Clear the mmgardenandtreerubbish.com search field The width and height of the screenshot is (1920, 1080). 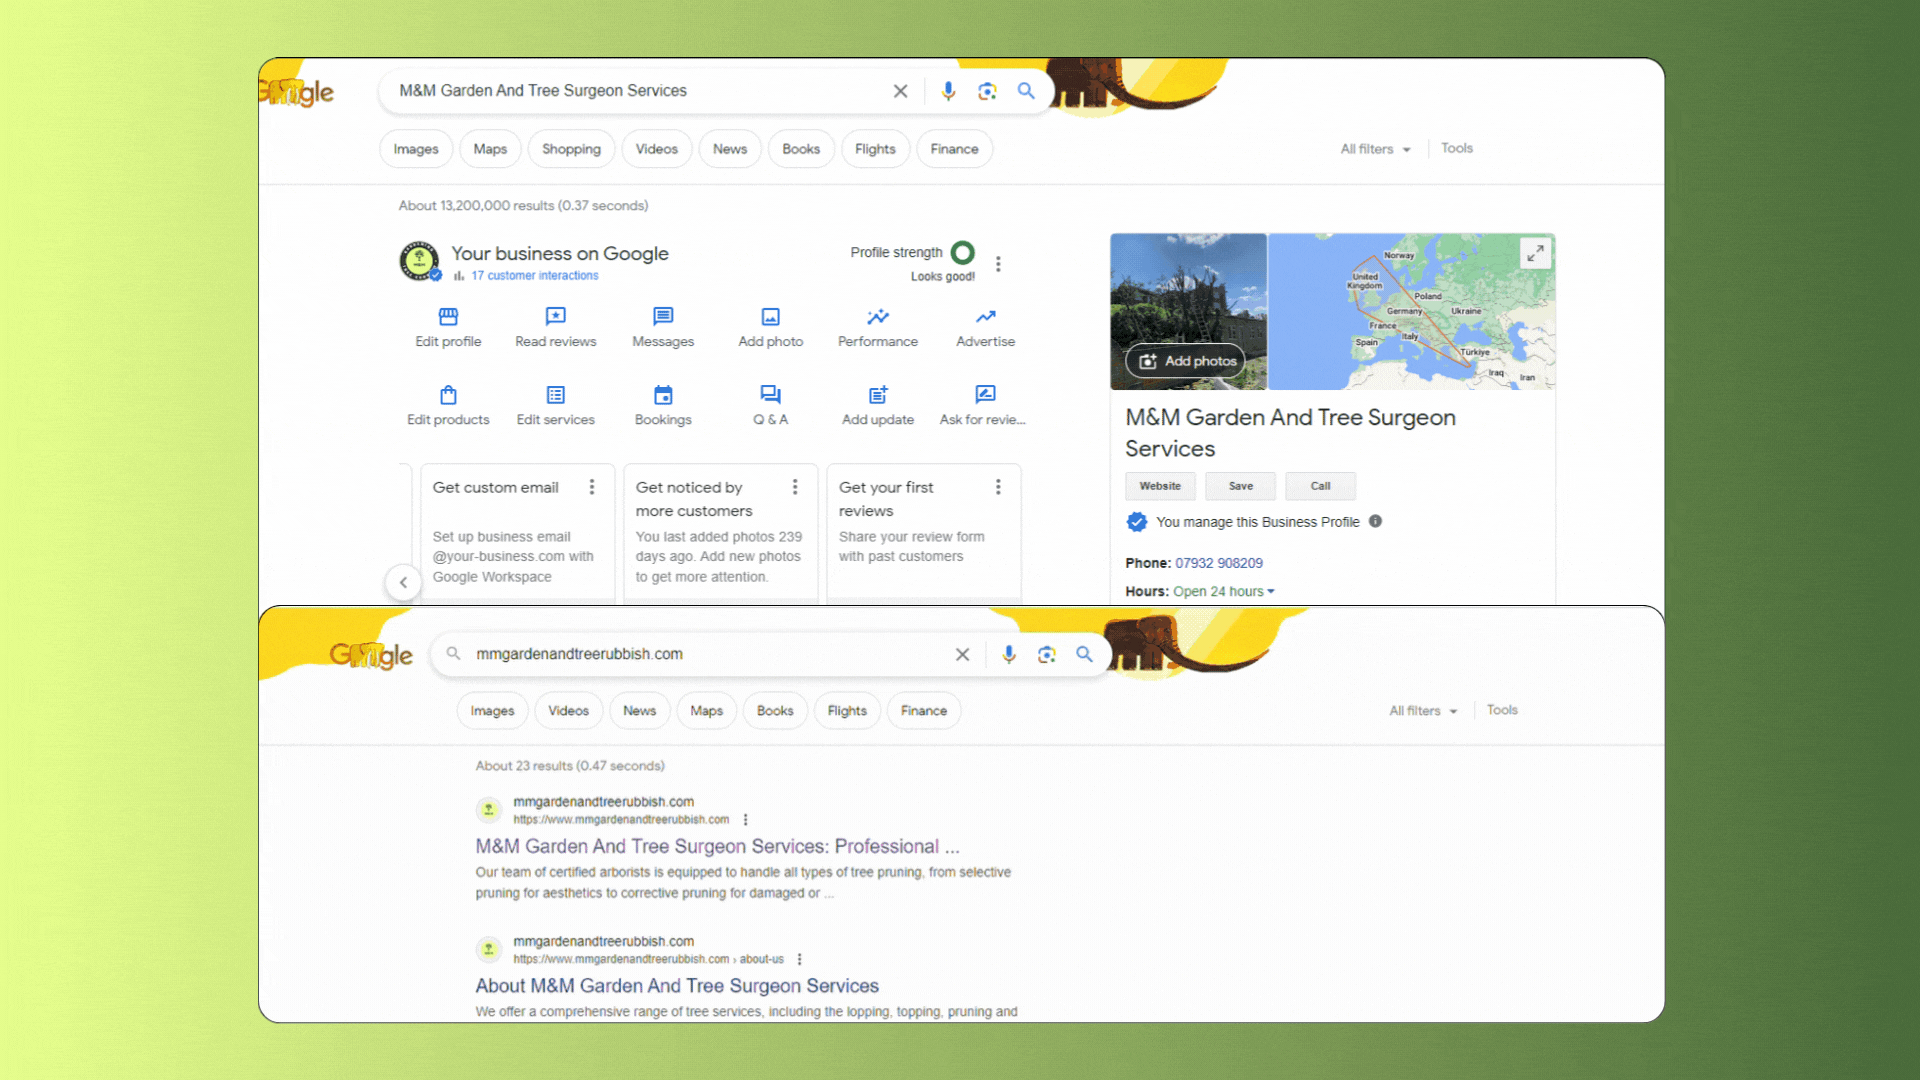pos(962,654)
